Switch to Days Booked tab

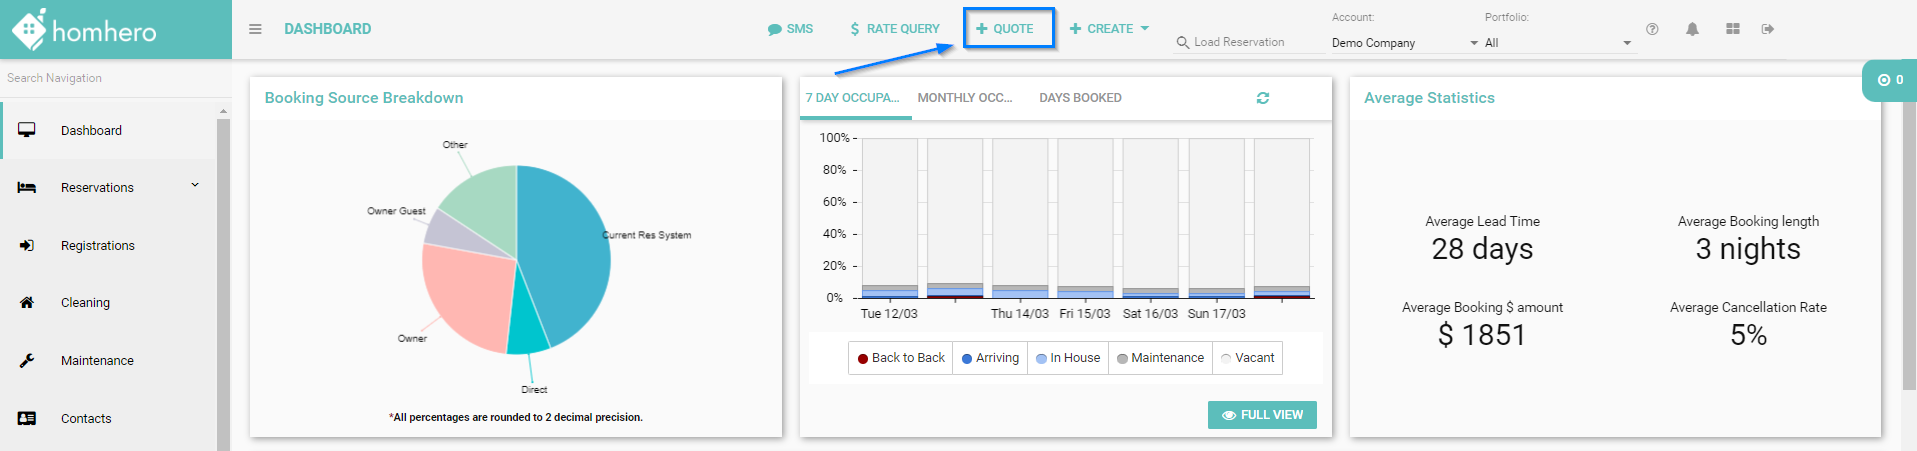(x=1080, y=98)
